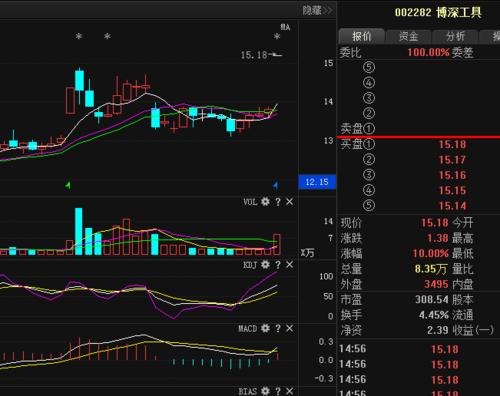Close the MACD indicator panel
Image resolution: width=500 pixels, height=396 pixels.
[290, 328]
